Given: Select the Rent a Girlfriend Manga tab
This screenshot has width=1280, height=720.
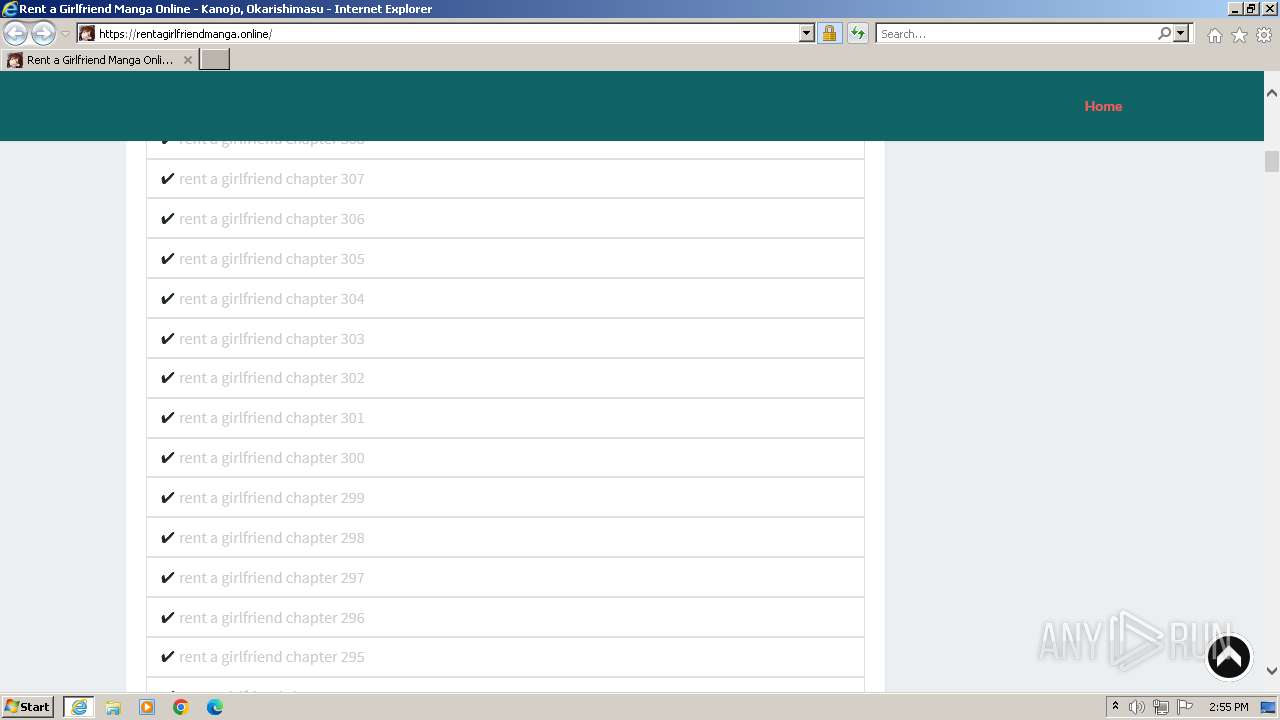Looking at the screenshot, I should (99, 60).
